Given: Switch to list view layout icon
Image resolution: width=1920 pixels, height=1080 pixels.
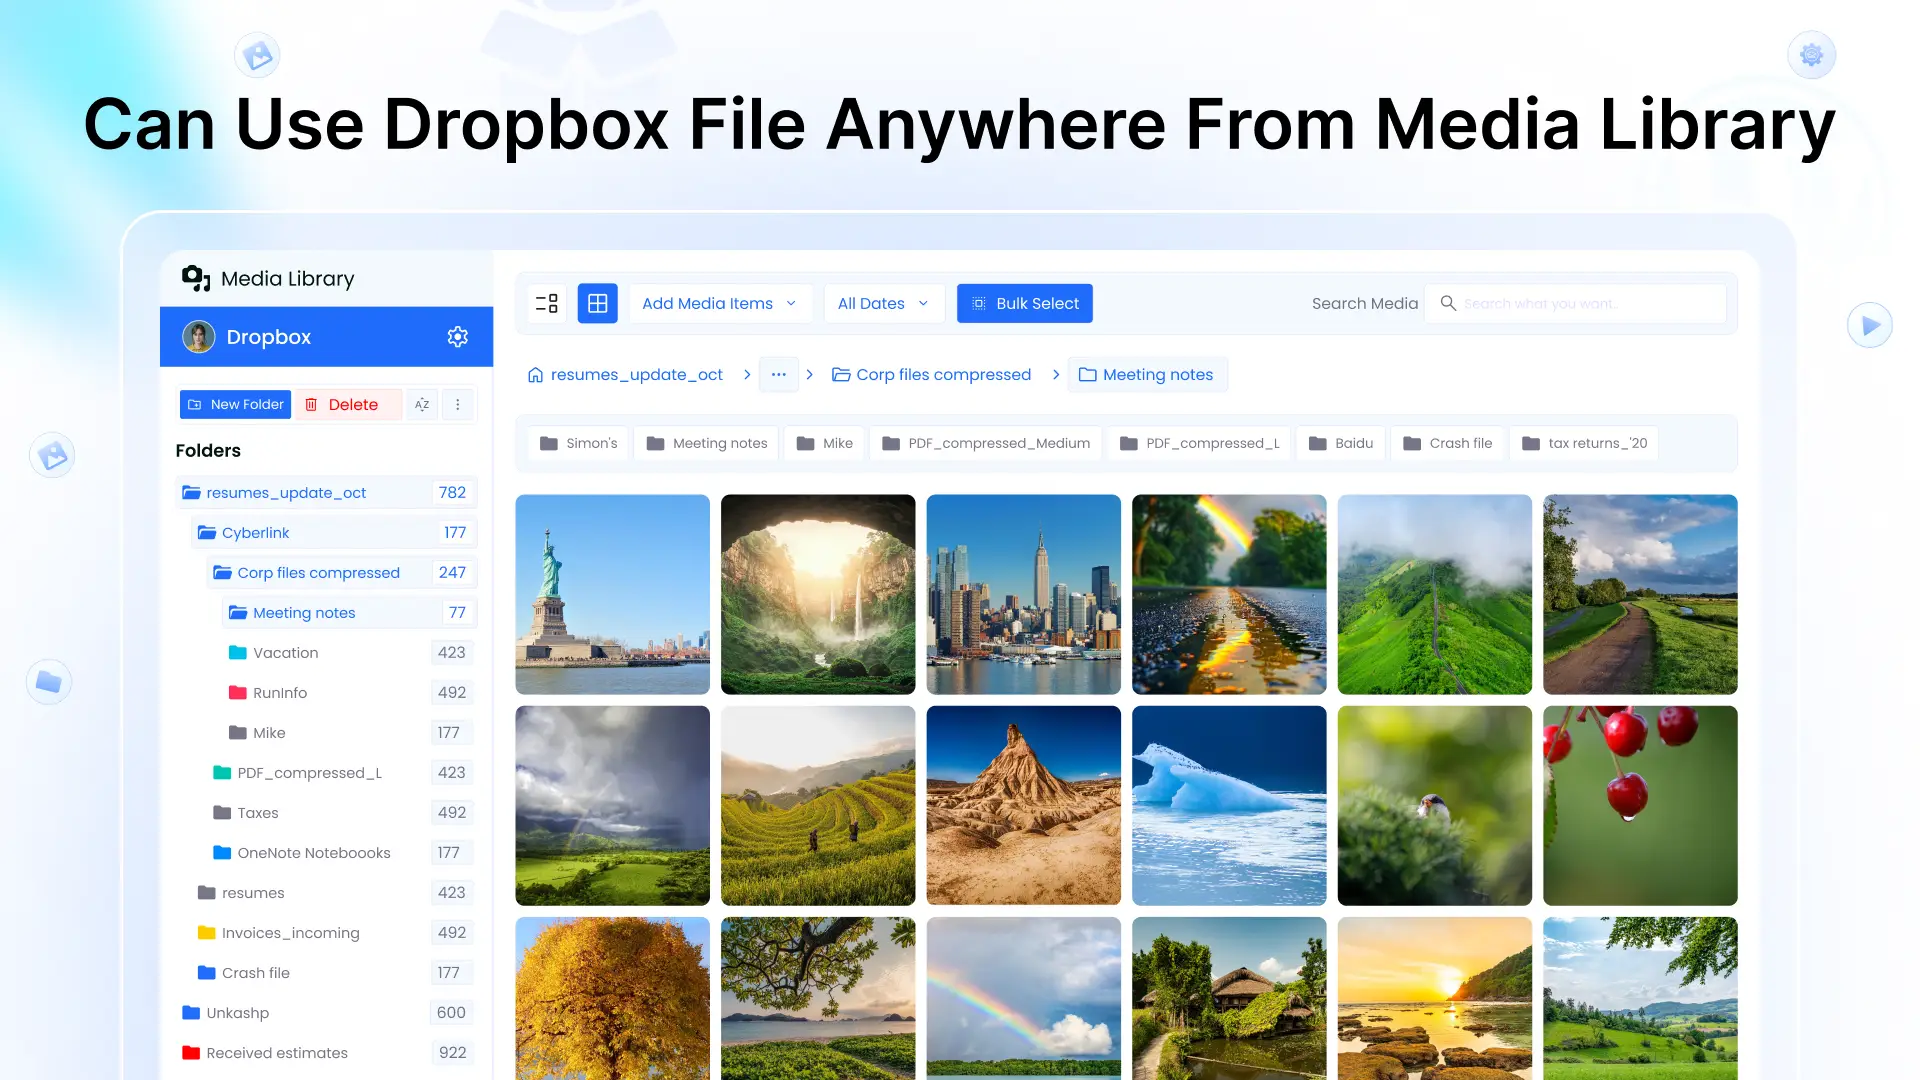Looking at the screenshot, I should click(547, 303).
